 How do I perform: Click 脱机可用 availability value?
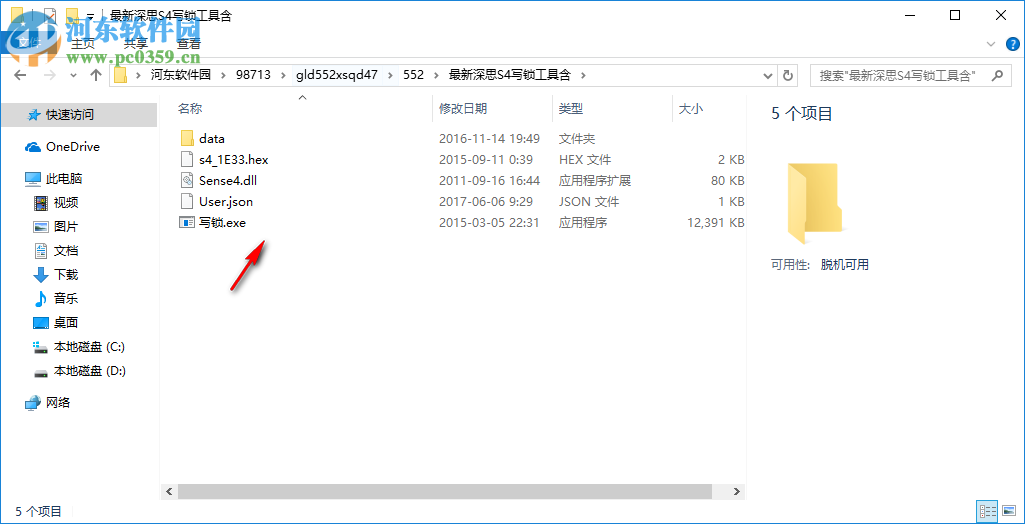pyautogui.click(x=845, y=265)
